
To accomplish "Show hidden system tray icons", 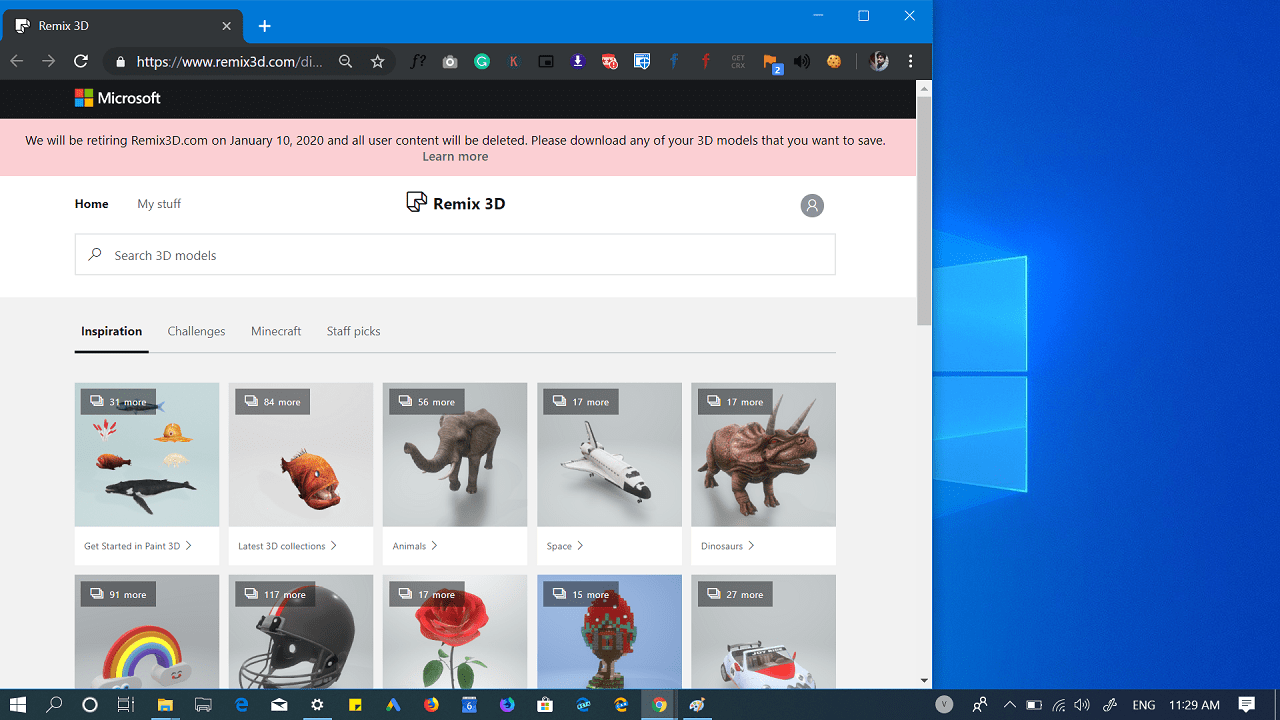I will coord(1010,705).
